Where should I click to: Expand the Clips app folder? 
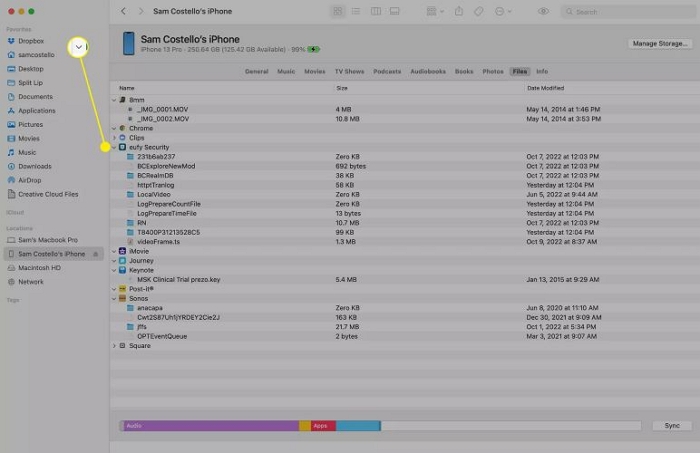[115, 138]
